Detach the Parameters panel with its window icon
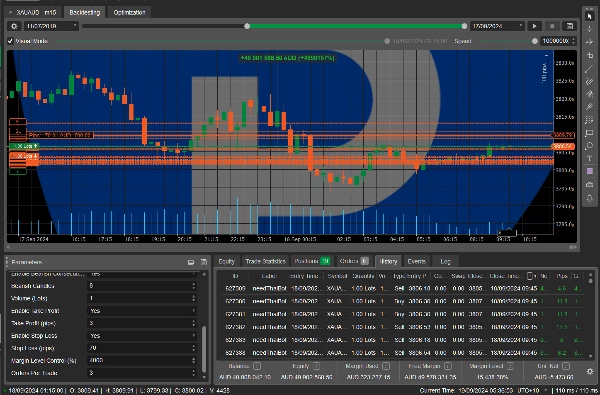This screenshot has width=600, height=395. (191, 262)
